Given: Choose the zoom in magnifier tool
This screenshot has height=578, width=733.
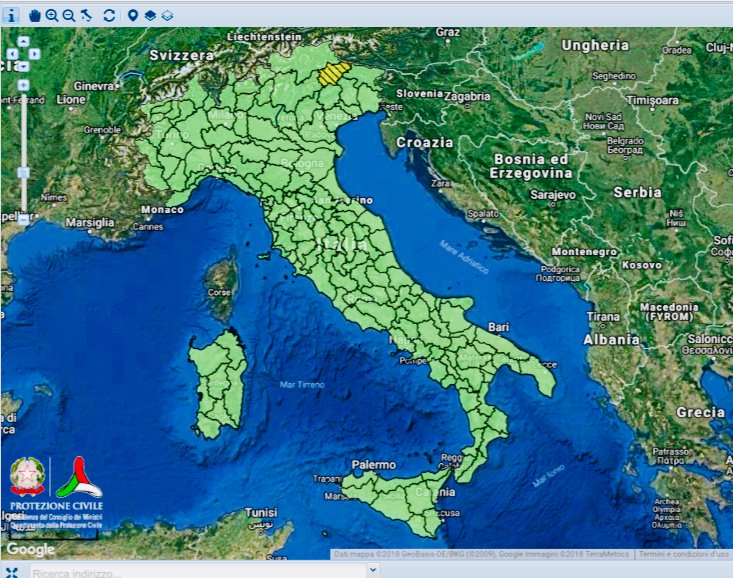Looking at the screenshot, I should click(51, 15).
